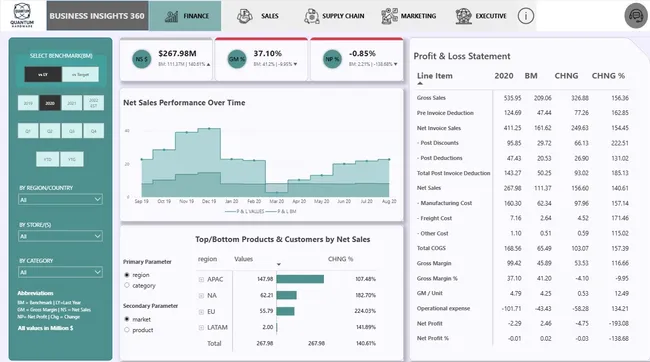This screenshot has width=650, height=362.
Task: Click the Dec 19 axis label
Action: (209, 201)
